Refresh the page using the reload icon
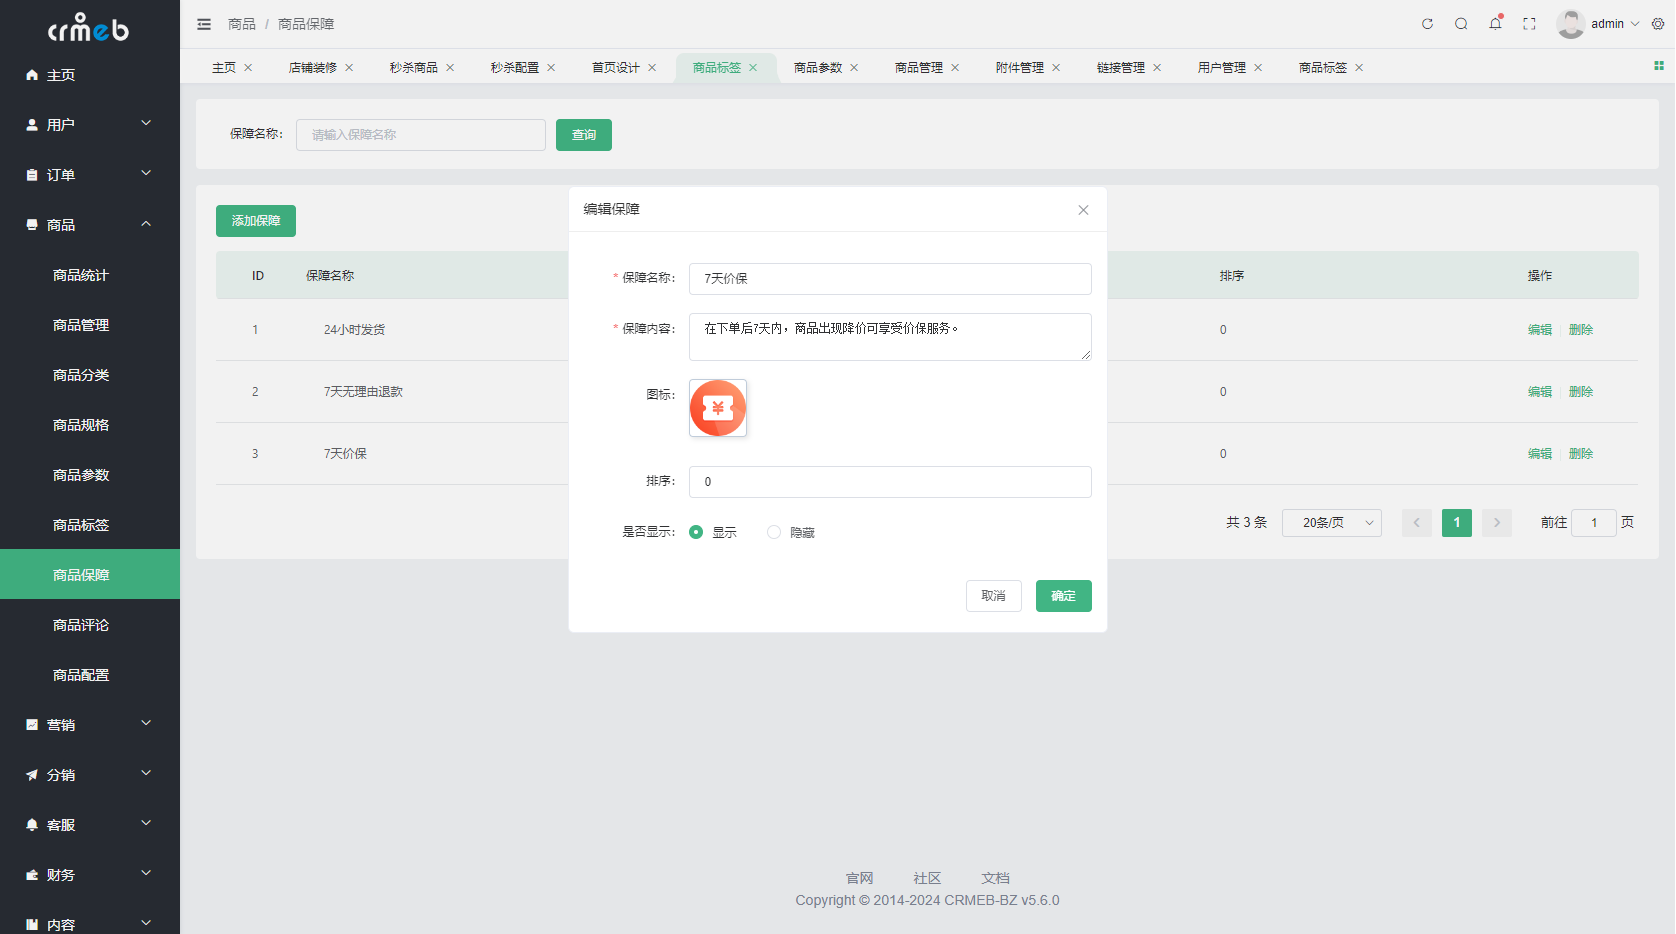Viewport: 1676px width, 934px height. (1427, 23)
